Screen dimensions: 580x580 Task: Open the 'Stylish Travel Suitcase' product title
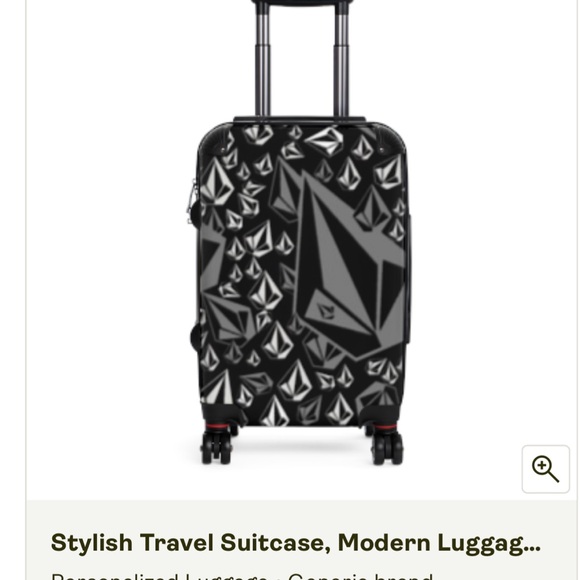296,543
